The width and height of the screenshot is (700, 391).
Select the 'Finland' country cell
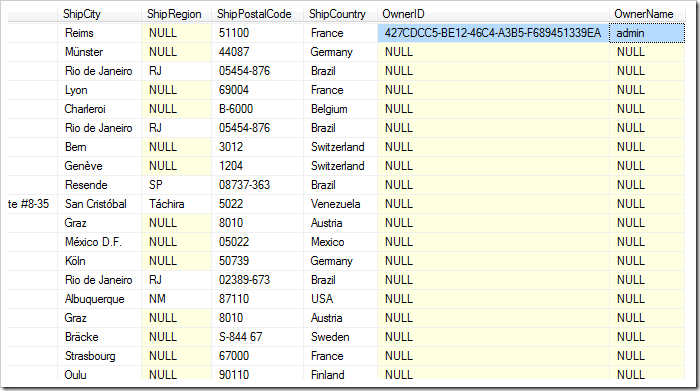click(341, 373)
